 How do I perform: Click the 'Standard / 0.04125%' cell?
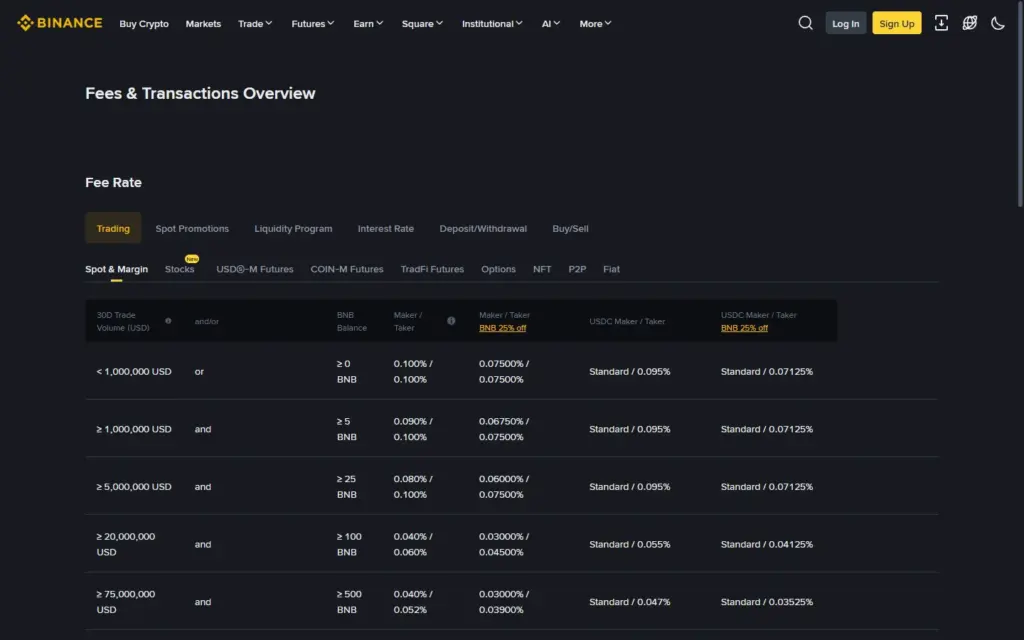tap(767, 544)
